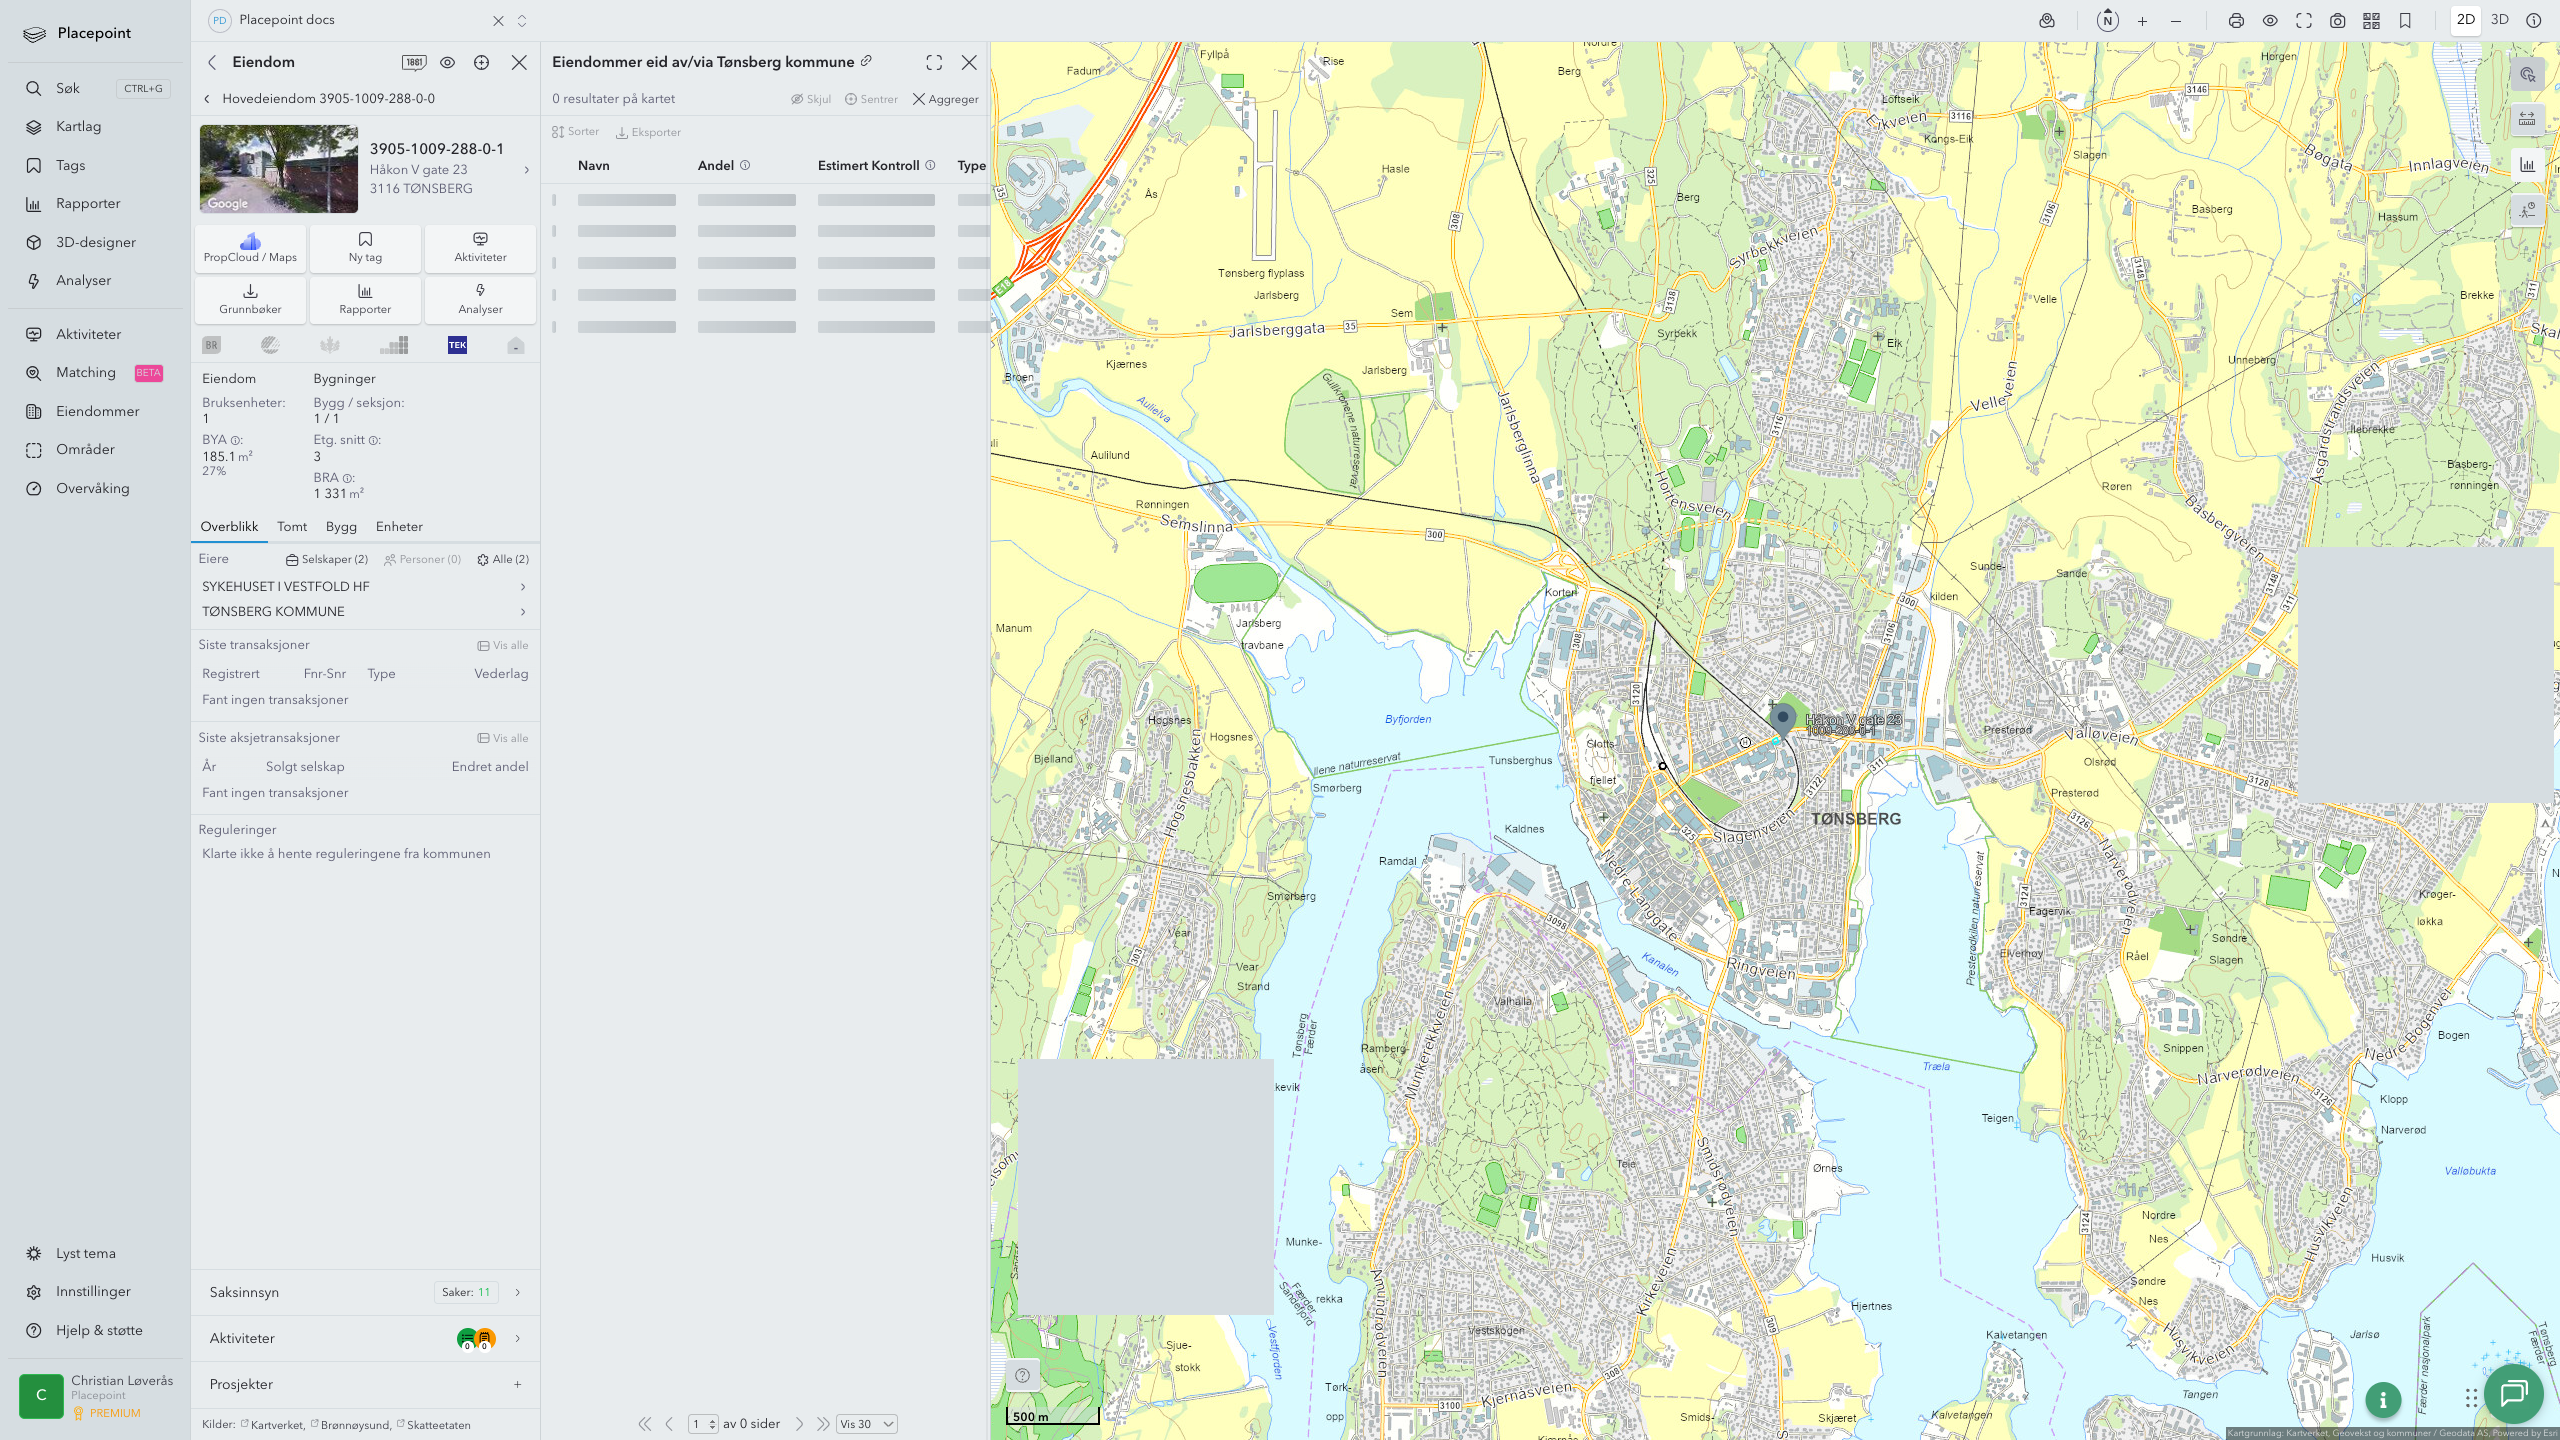
Task: Switch to the Enheter tab
Action: coord(399,527)
